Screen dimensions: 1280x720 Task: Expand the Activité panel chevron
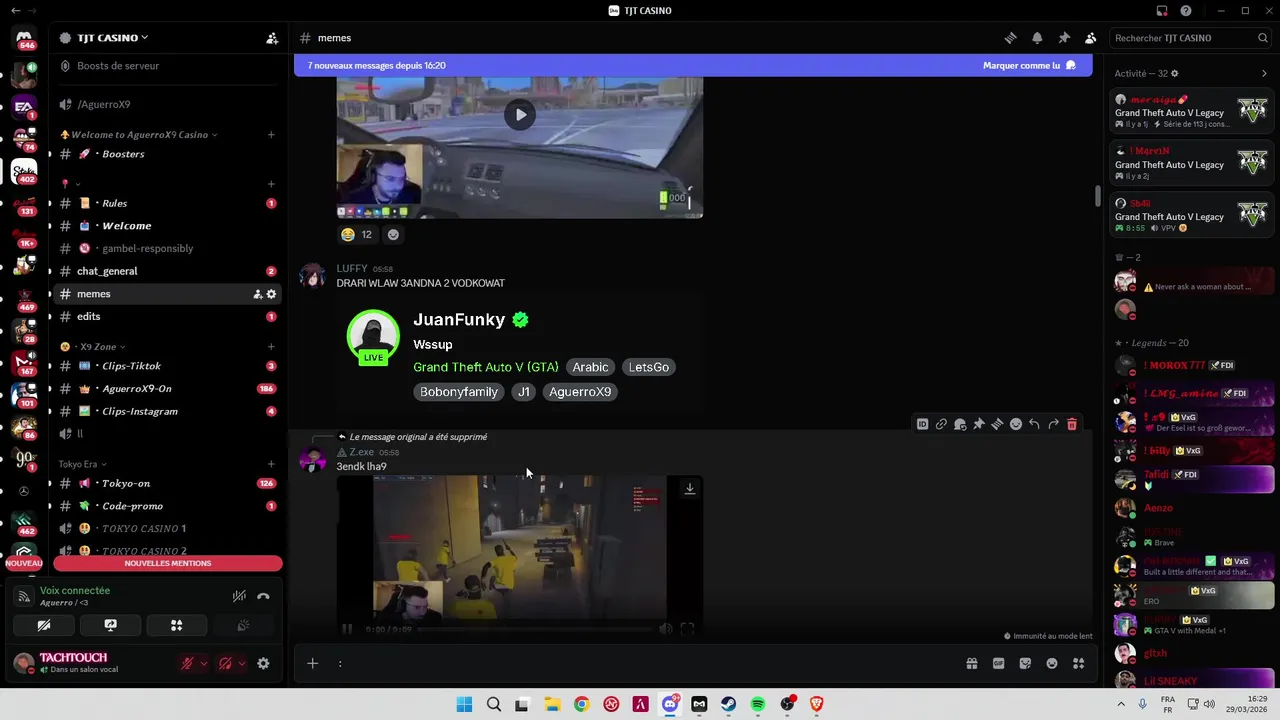pyautogui.click(x=1264, y=74)
